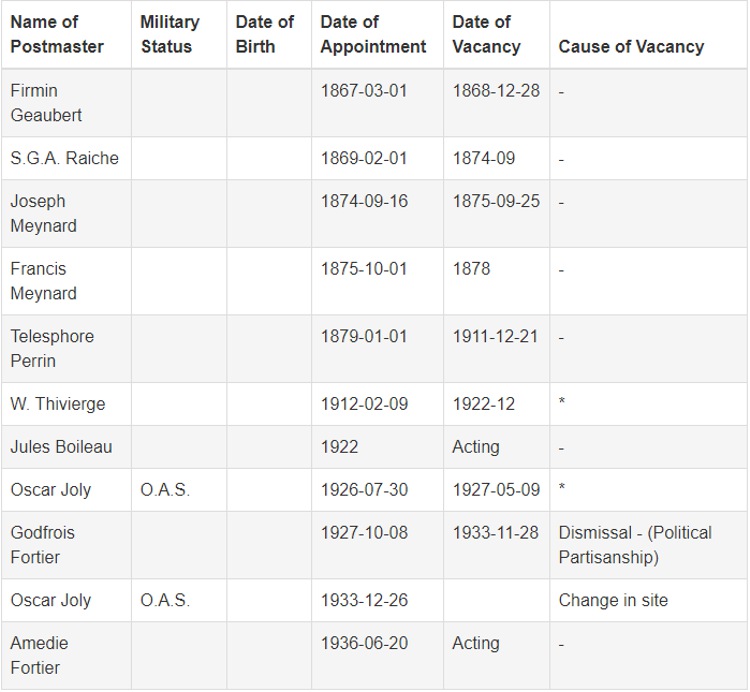Click the 'Cause of Vacancy' column header
The width and height of the screenshot is (750, 692).
[x=631, y=47]
